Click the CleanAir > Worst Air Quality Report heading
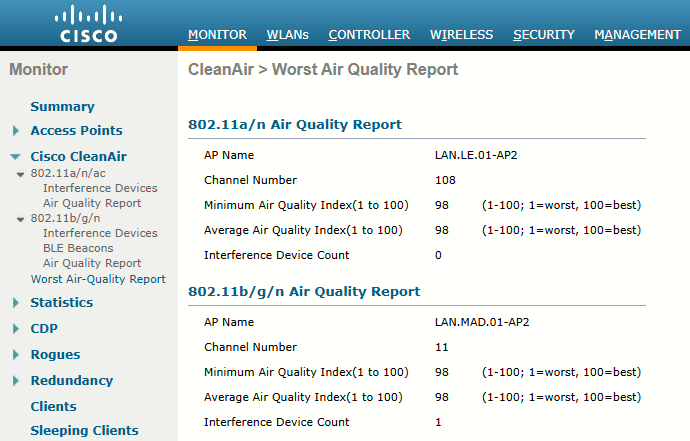Viewport: 690px width, 441px height. (x=323, y=70)
